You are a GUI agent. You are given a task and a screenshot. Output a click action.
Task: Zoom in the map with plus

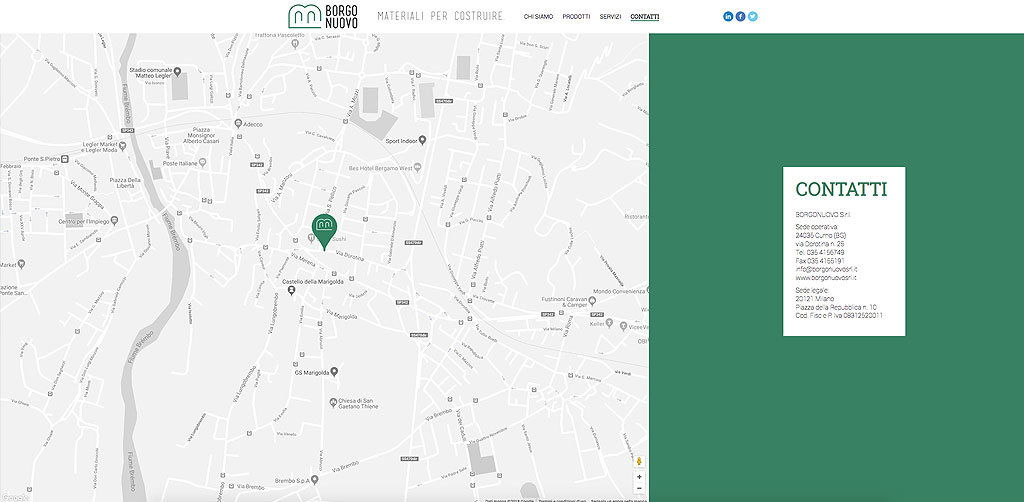point(639,477)
